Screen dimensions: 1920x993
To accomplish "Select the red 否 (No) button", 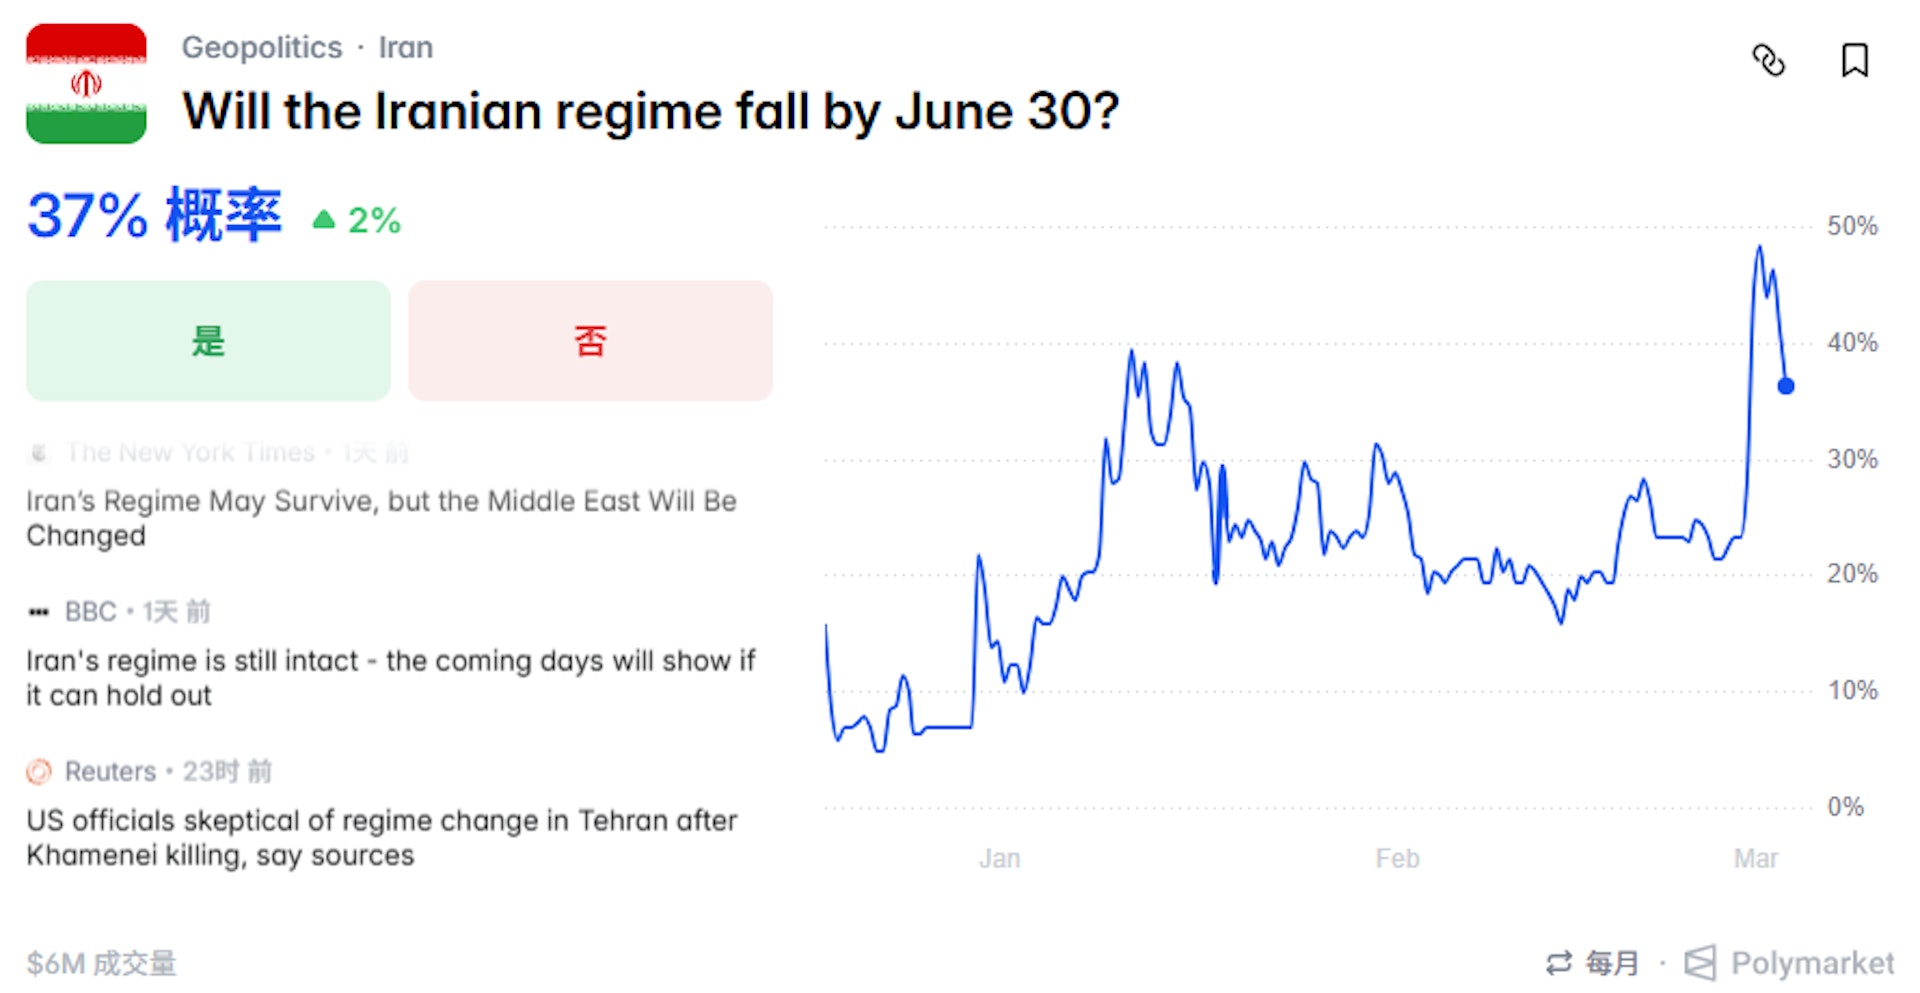I will click(590, 341).
